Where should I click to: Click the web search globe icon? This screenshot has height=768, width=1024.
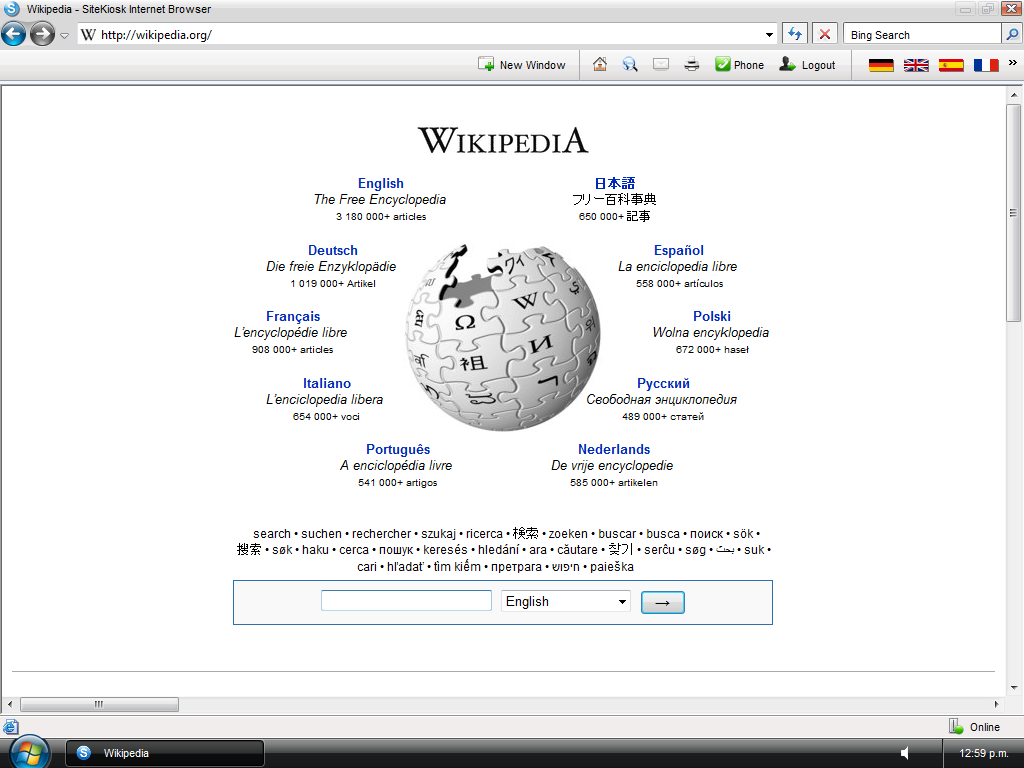(x=630, y=65)
